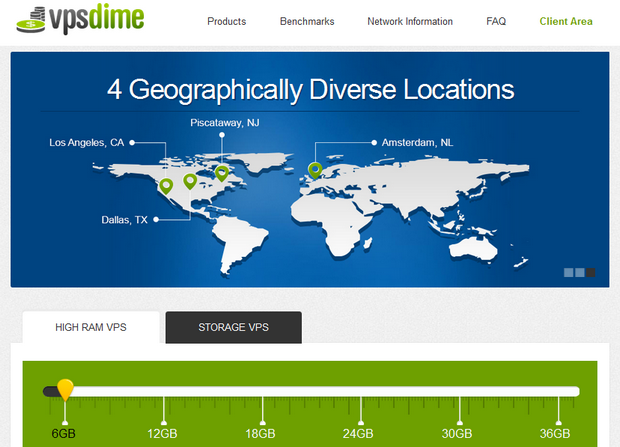Screen dimensions: 620x447
Task: Open Network Information page
Action: (x=410, y=21)
